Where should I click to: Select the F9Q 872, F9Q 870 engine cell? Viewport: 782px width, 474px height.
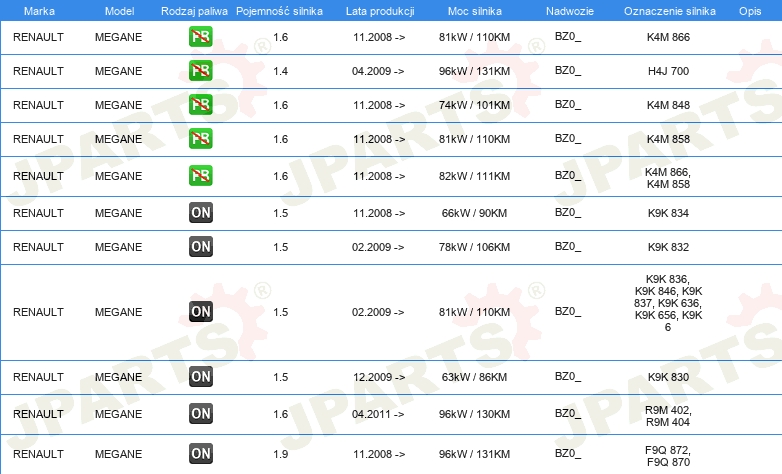(668, 456)
